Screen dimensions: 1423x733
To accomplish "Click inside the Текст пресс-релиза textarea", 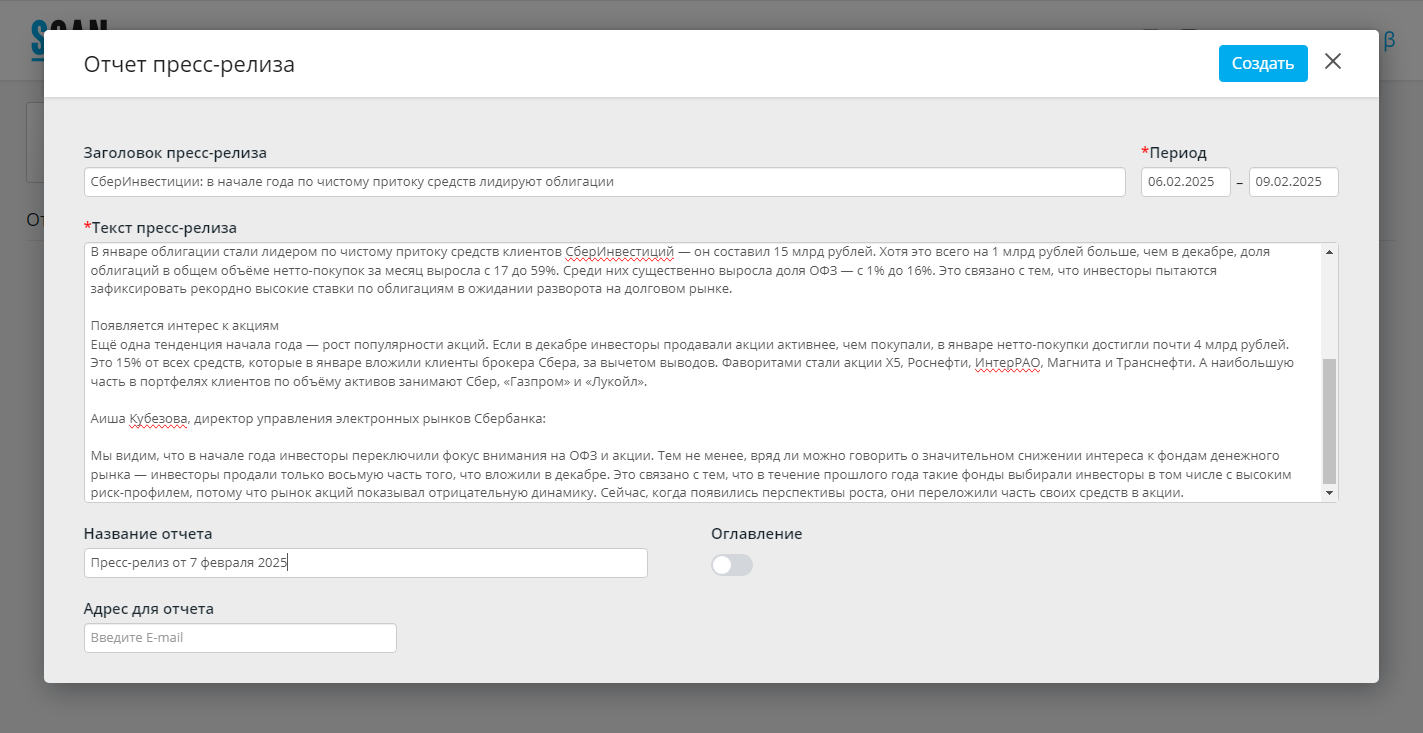I will pyautogui.click(x=703, y=372).
